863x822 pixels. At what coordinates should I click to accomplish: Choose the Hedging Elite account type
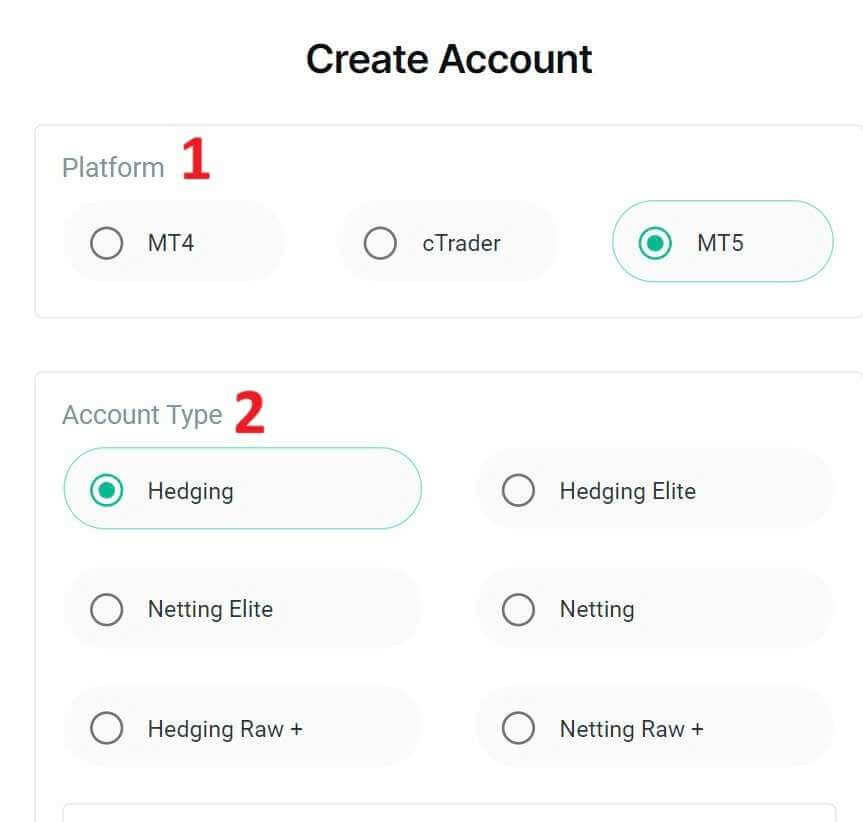click(653, 490)
